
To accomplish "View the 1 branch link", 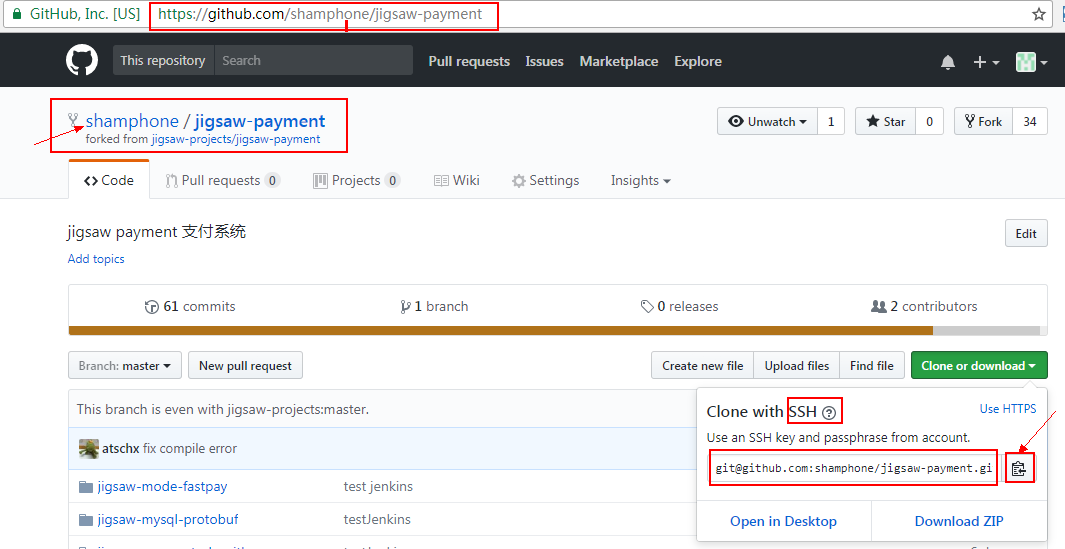I will tap(434, 306).
